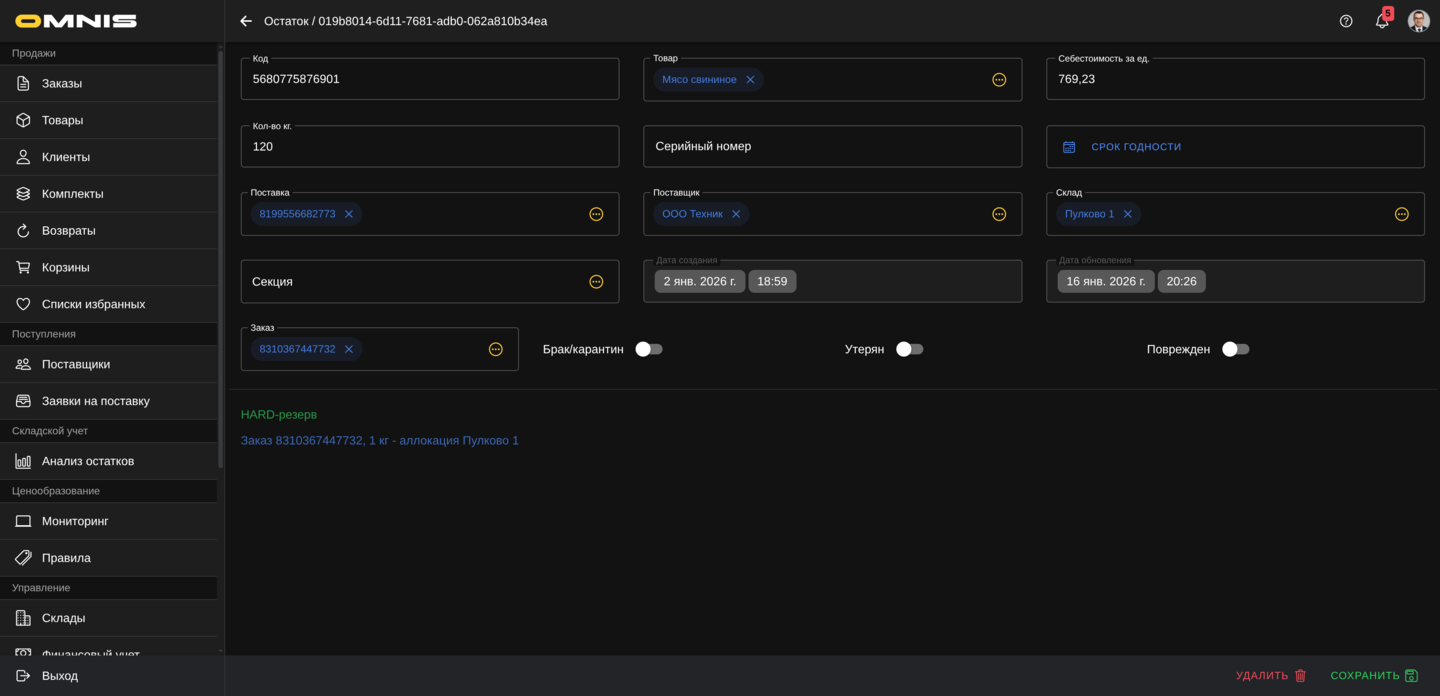The width and height of the screenshot is (1440, 696).
Task: Clear the Пулково 1 warehouse chip
Action: click(1127, 214)
